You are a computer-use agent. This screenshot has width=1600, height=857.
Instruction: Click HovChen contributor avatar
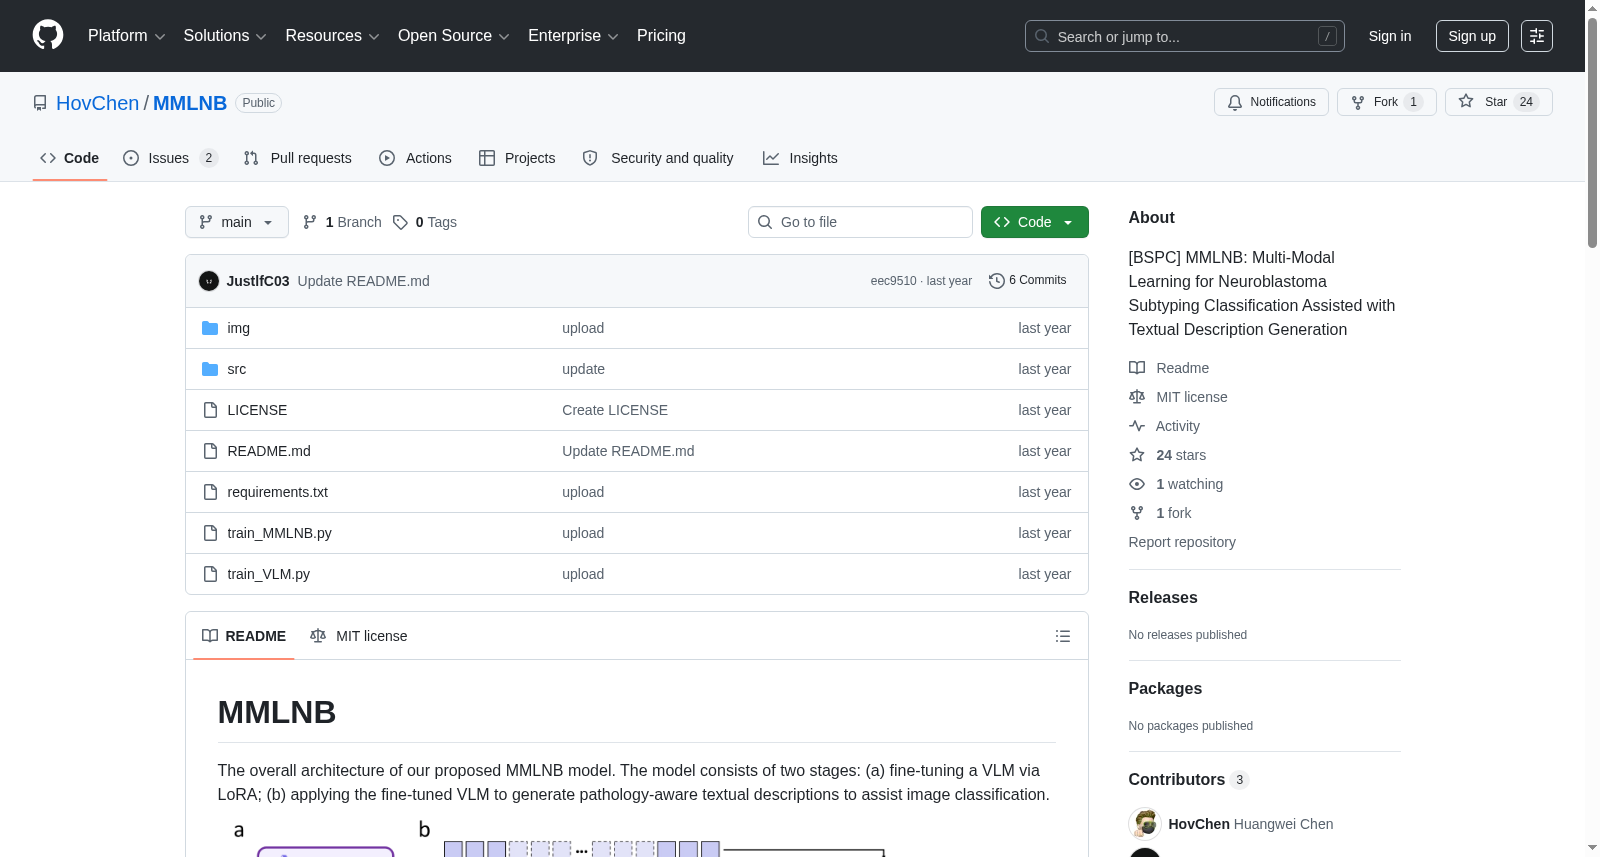(x=1145, y=824)
